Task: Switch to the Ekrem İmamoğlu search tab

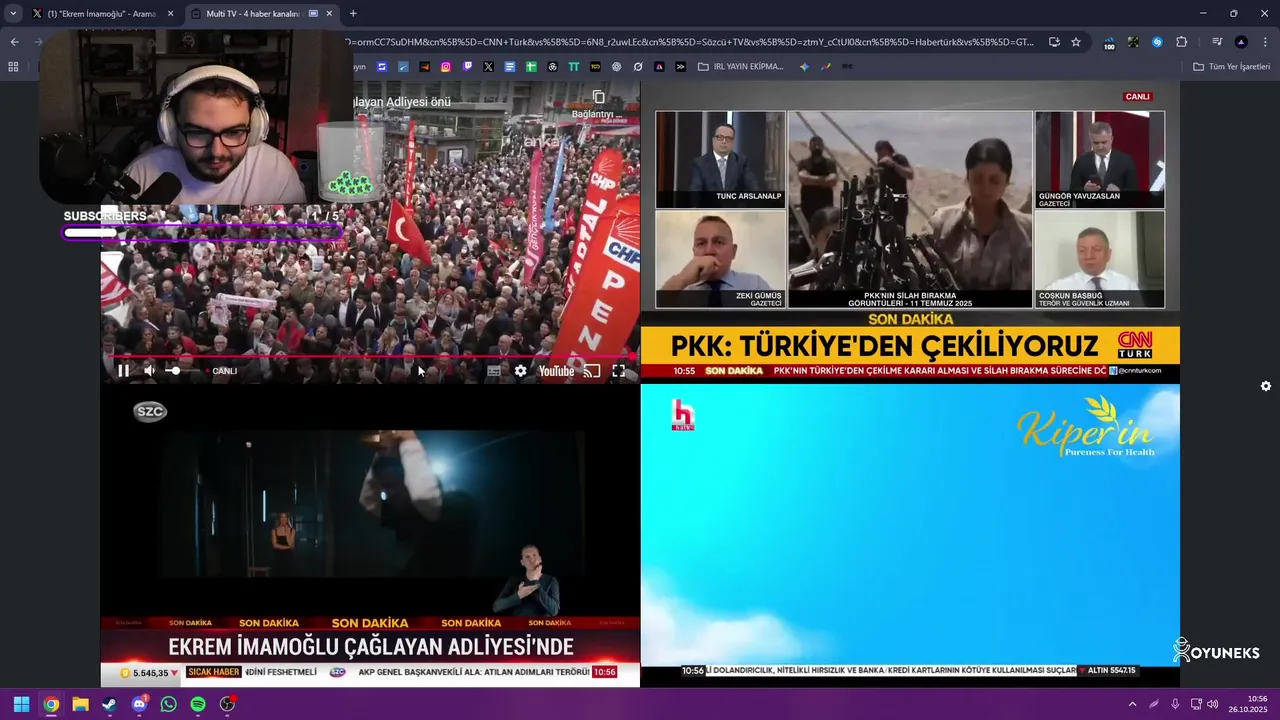Action: click(x=100, y=14)
